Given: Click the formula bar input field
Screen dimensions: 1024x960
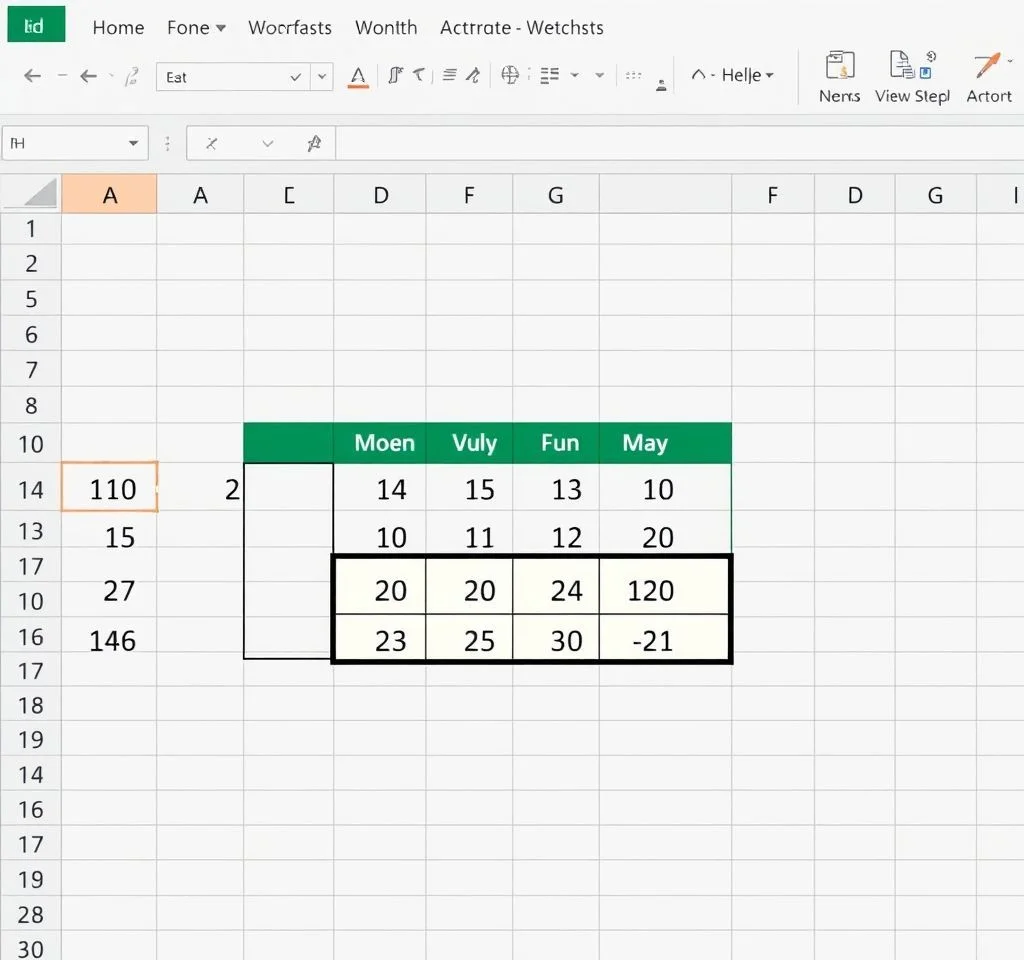Looking at the screenshot, I should pyautogui.click(x=670, y=144).
